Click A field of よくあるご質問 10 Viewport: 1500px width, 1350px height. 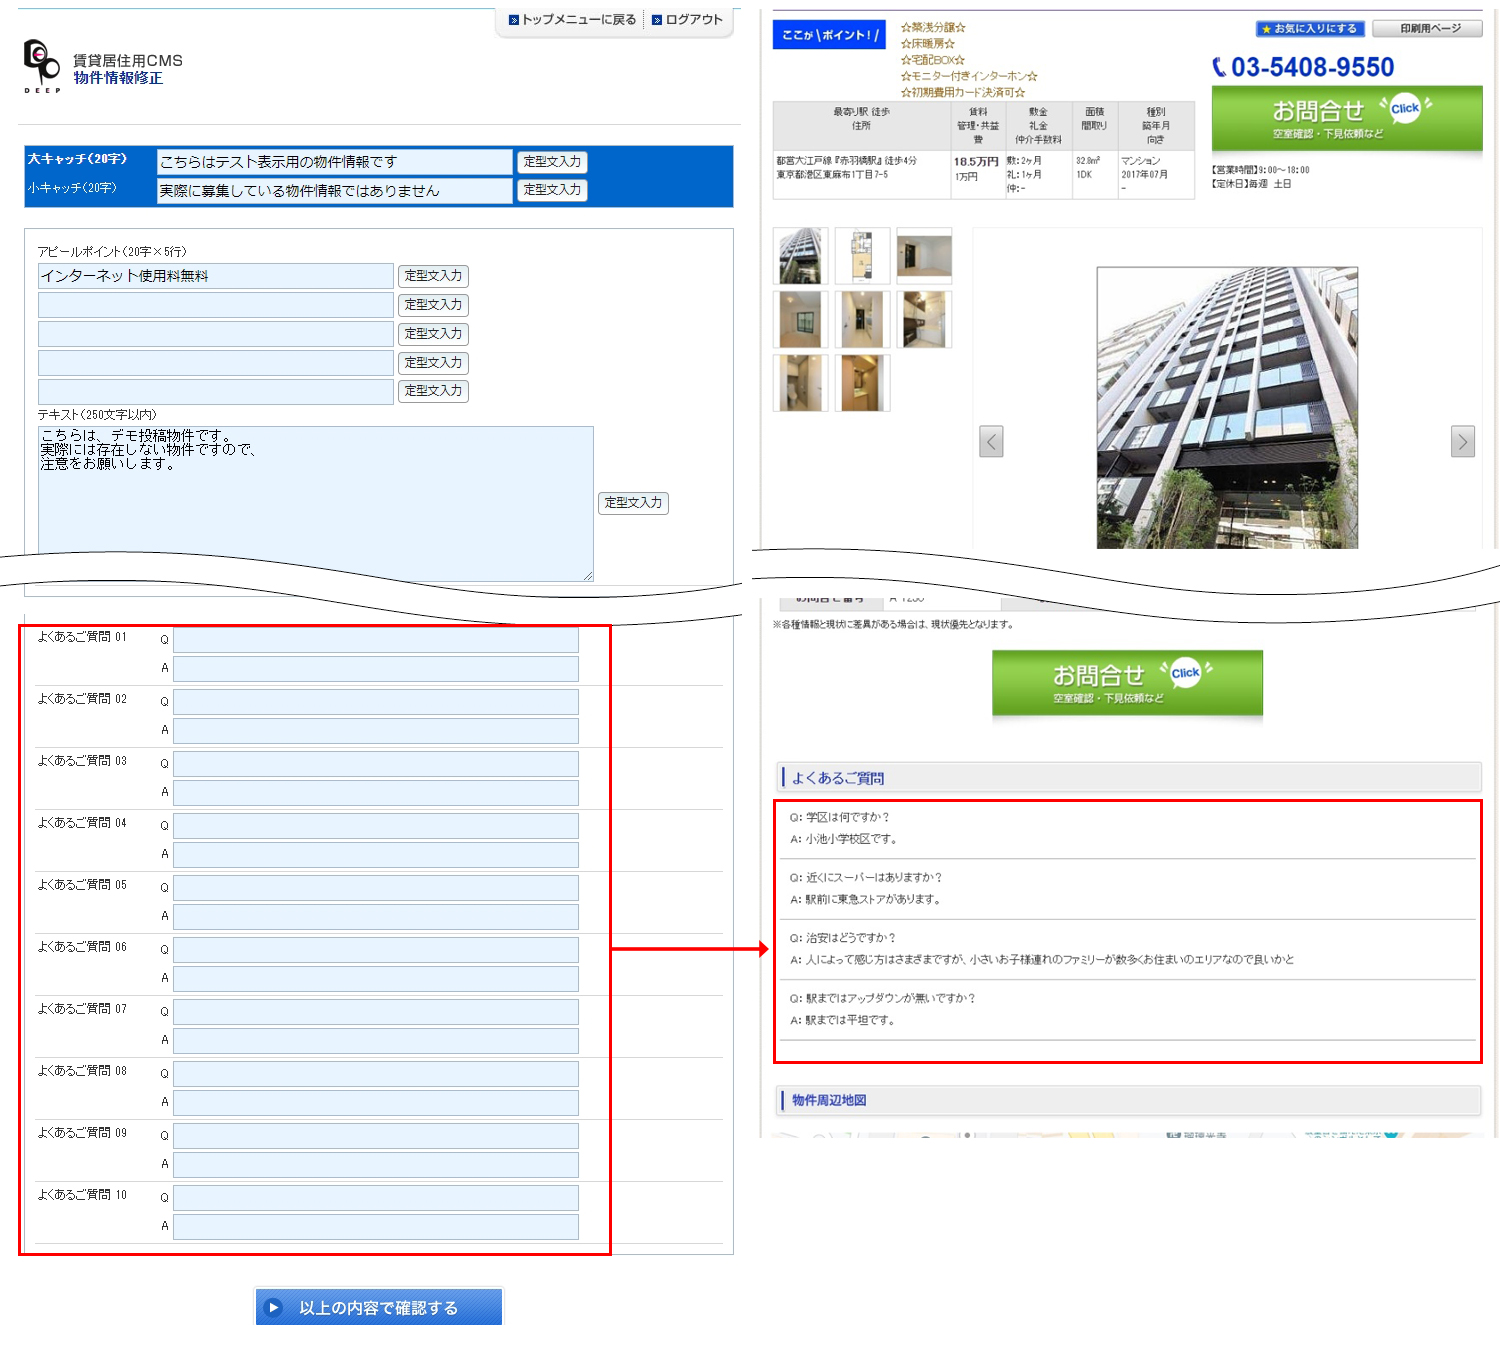(376, 1227)
